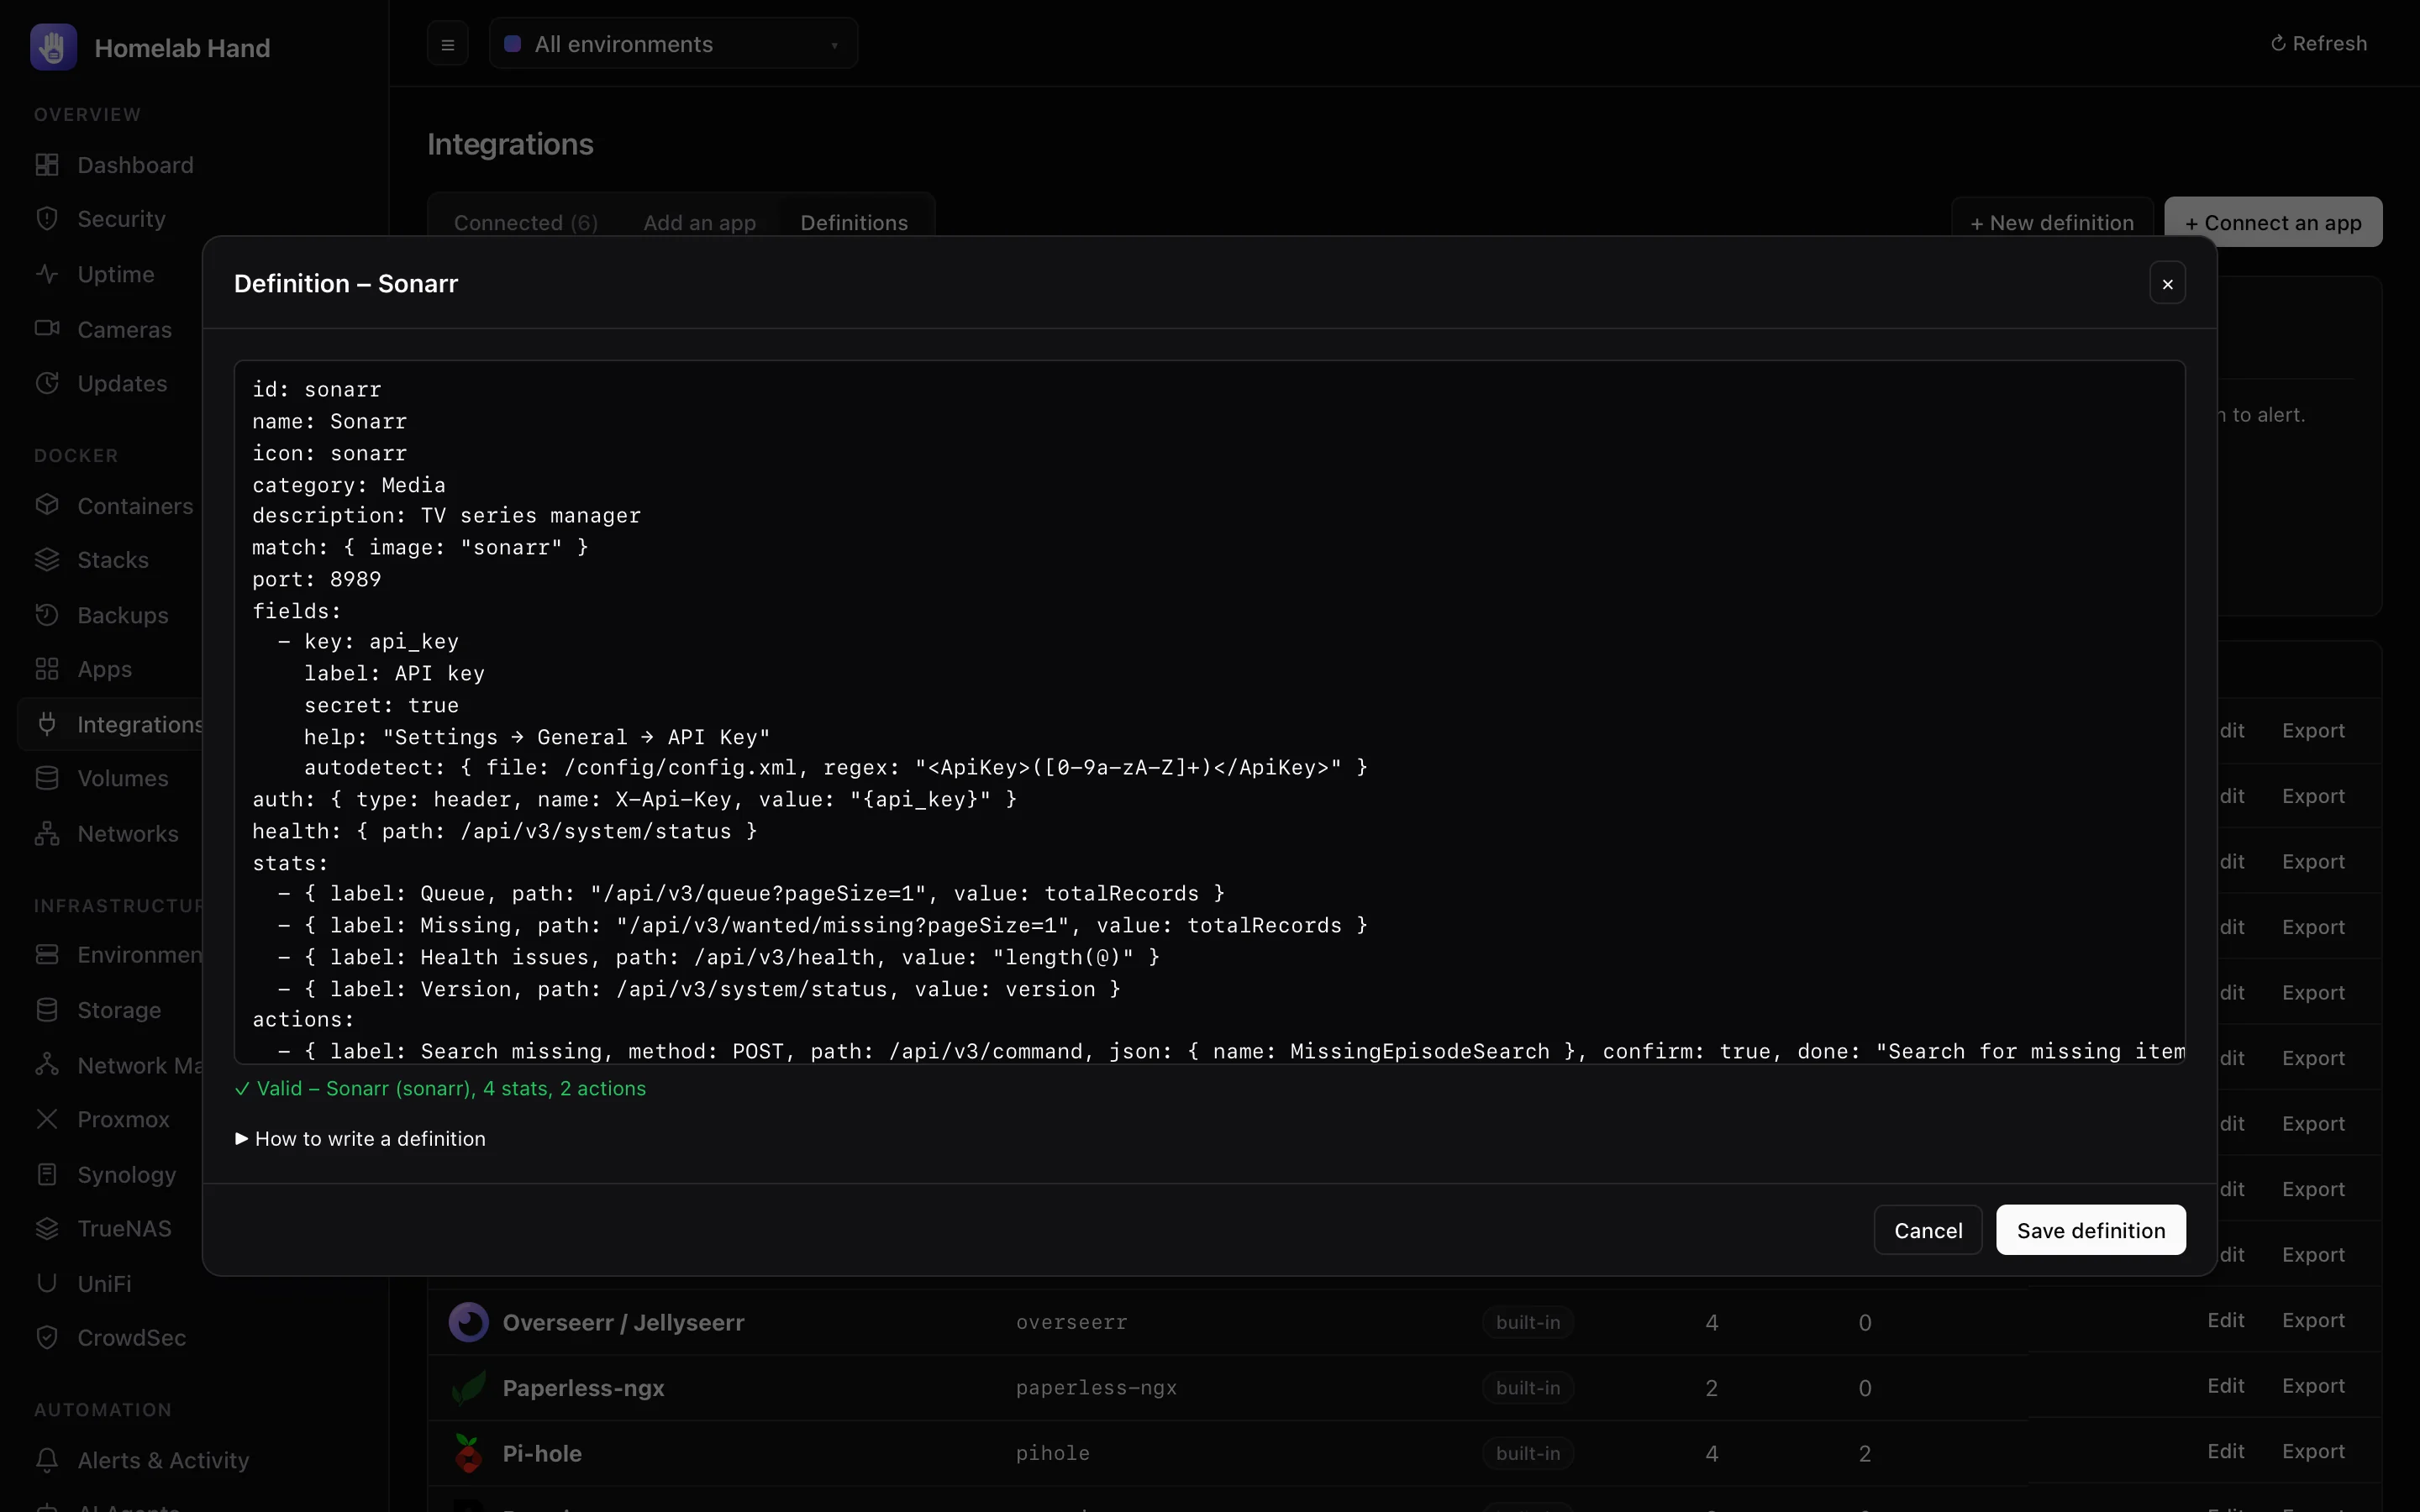The image size is (2420, 1512).
Task: Open TrueNAS sidebar icon
Action: [47, 1228]
